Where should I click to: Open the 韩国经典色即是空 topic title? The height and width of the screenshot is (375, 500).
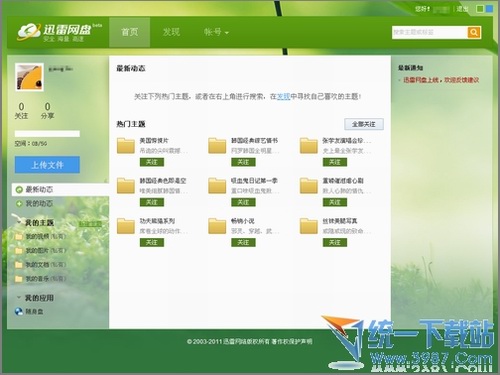163,180
